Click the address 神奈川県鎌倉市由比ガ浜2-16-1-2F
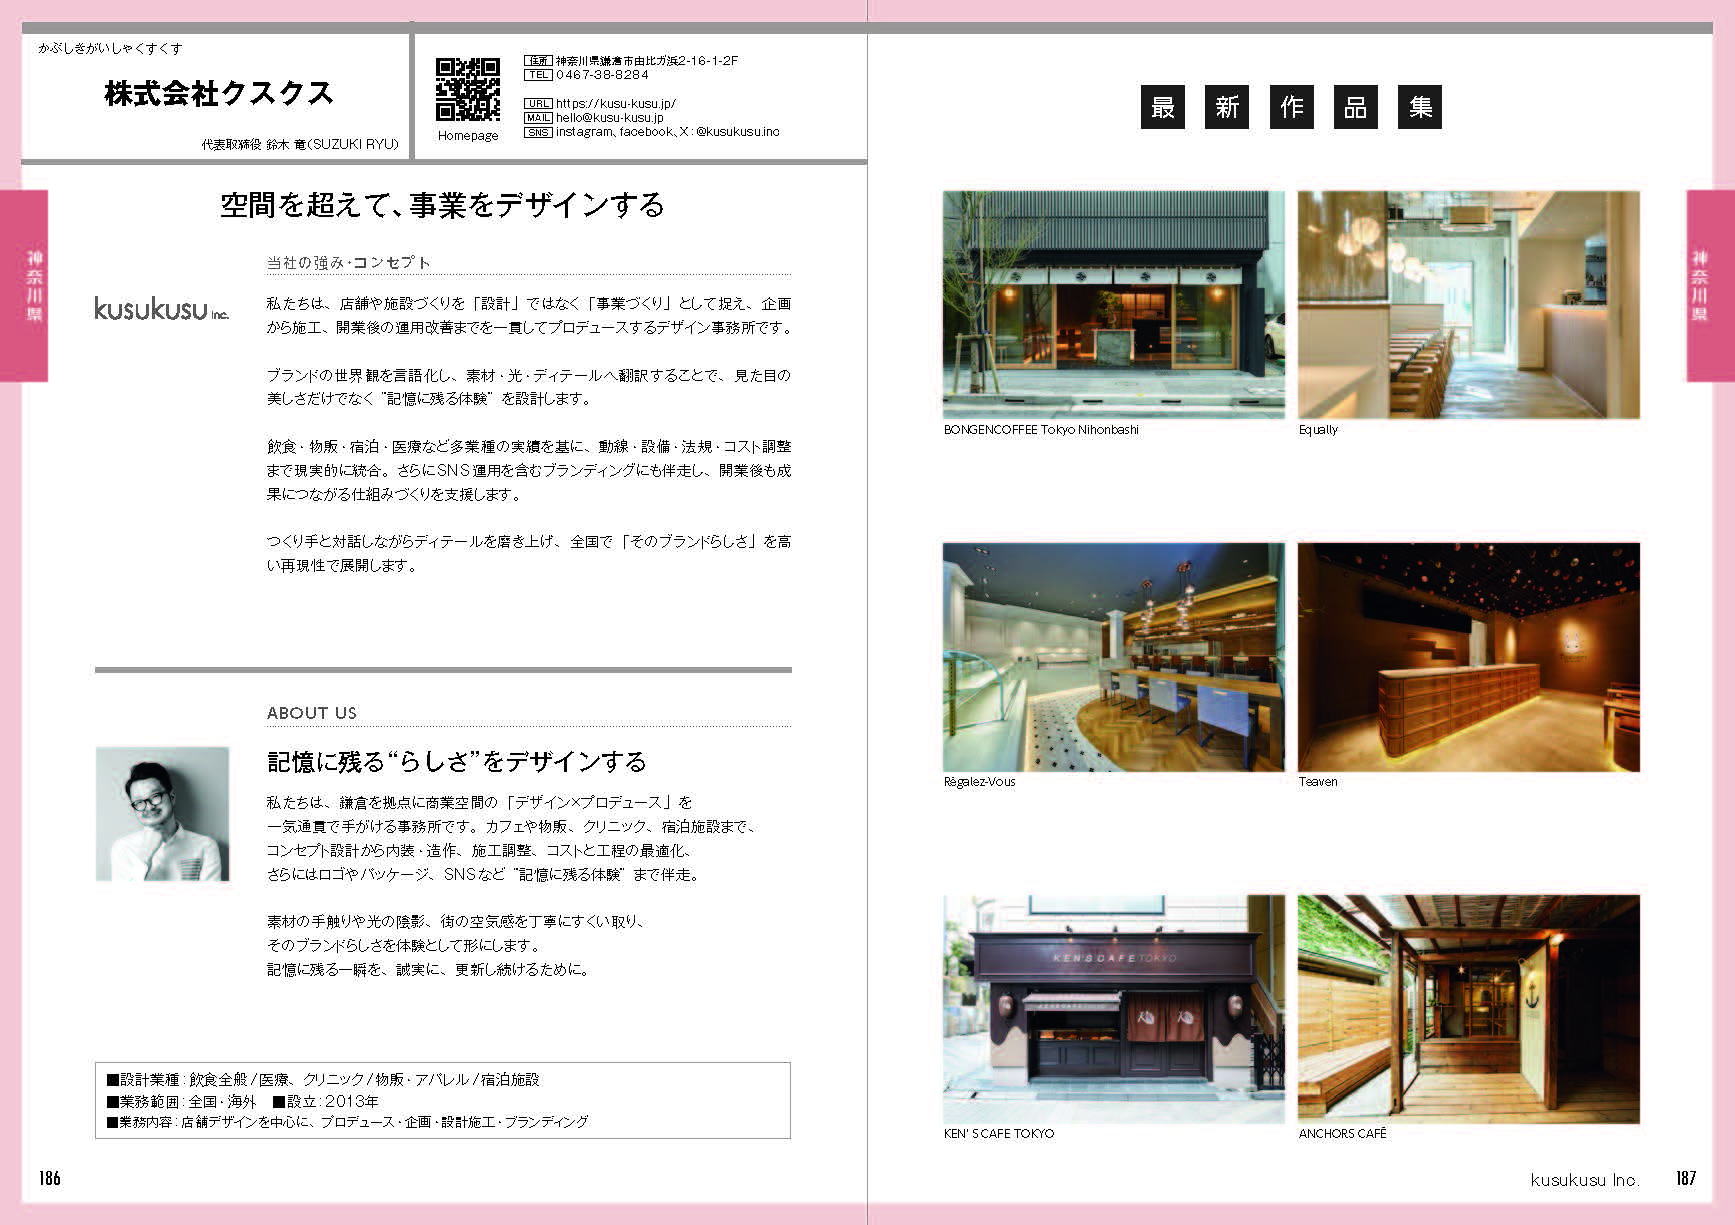This screenshot has width=1735, height=1225. point(647,61)
